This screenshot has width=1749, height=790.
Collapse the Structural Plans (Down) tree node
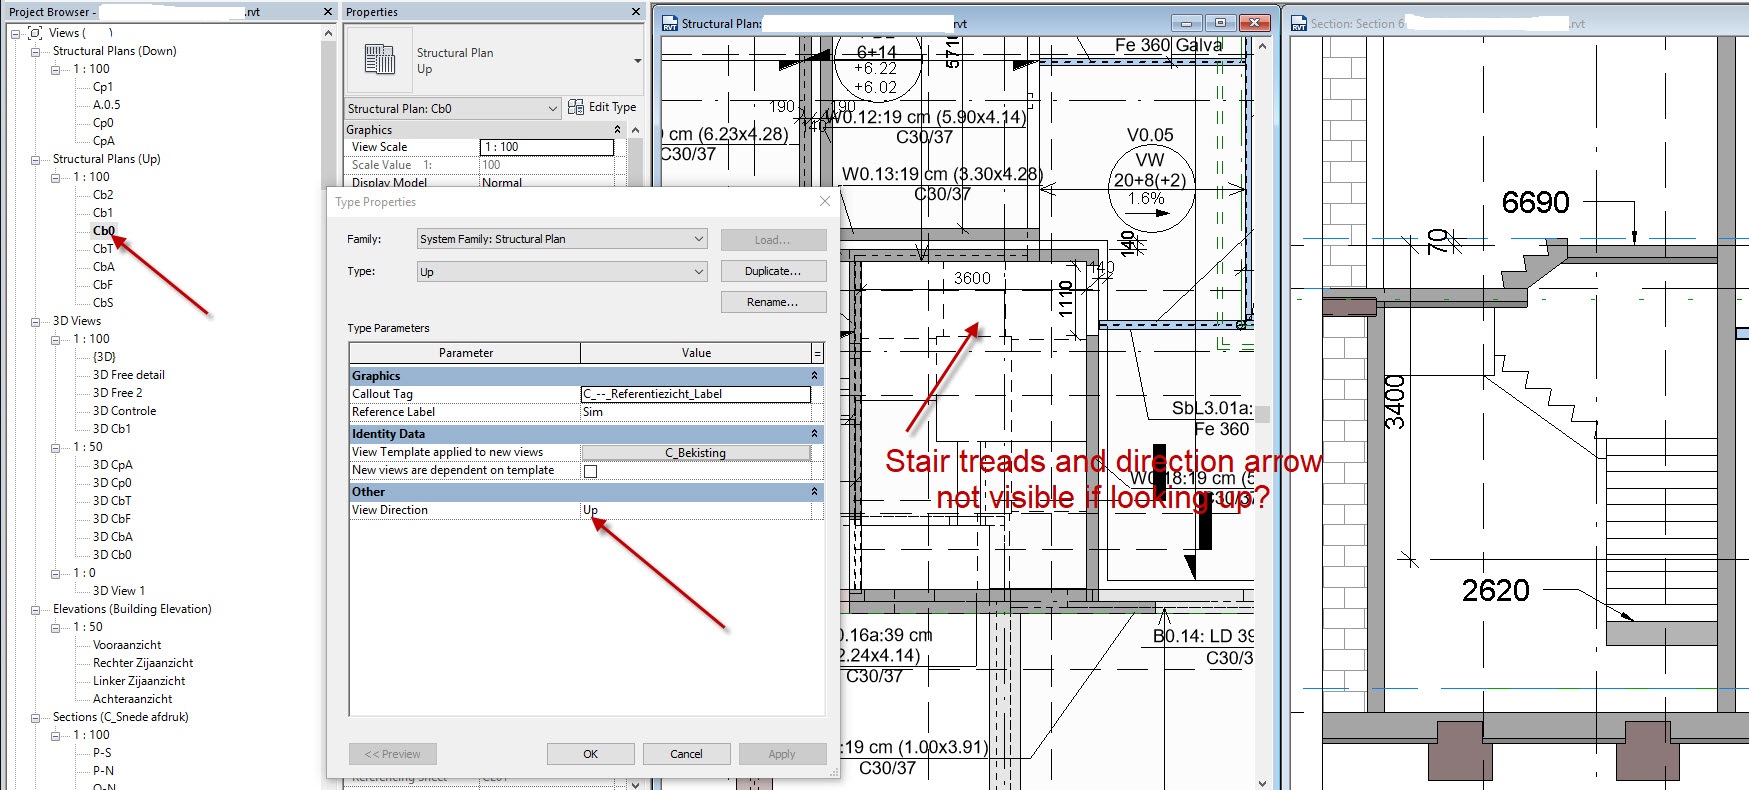tap(36, 51)
